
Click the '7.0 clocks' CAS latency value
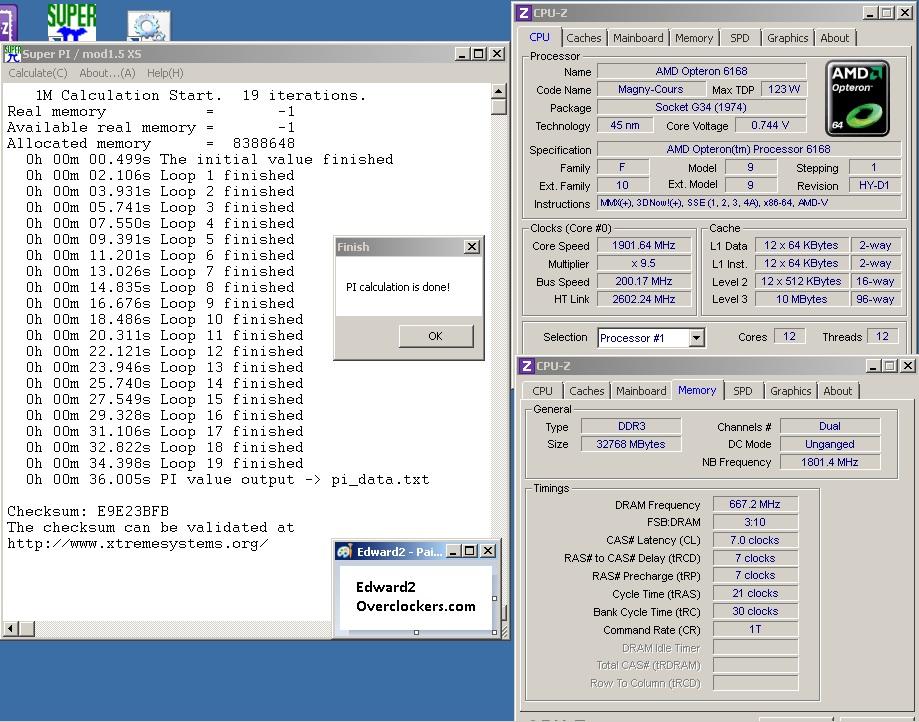click(755, 540)
